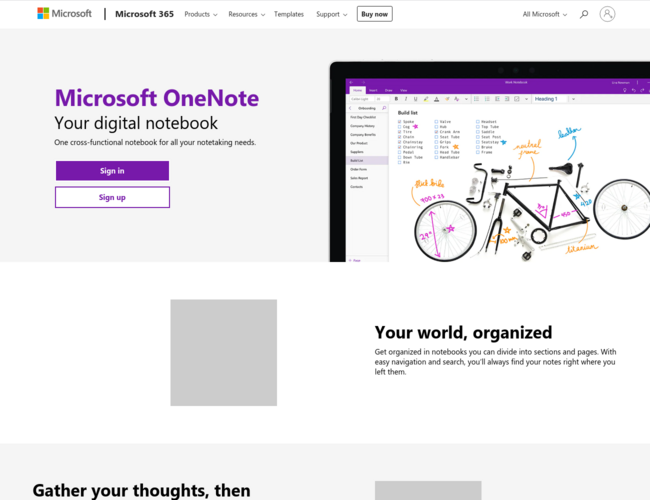Click the Buy now button
The image size is (650, 500).
374,14
